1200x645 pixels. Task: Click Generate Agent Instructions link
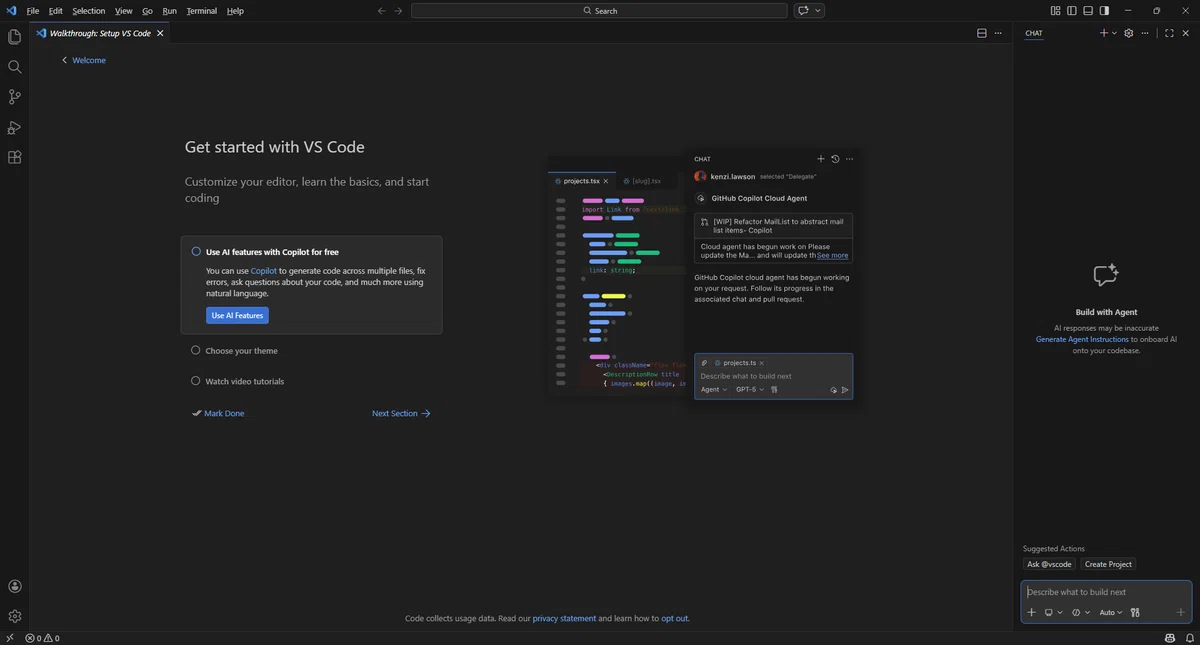(x=1082, y=339)
